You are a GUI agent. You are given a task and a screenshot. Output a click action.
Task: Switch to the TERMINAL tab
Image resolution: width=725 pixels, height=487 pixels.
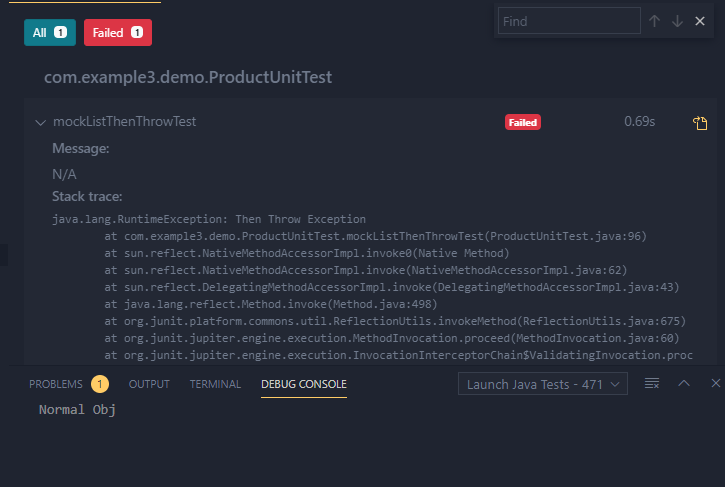215,384
